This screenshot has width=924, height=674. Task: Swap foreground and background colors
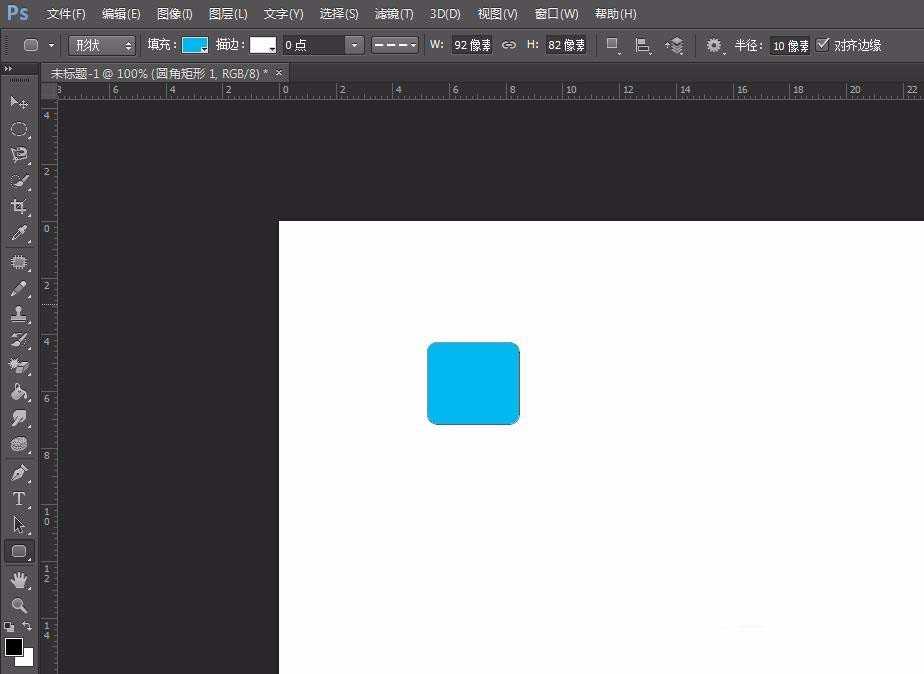tap(27, 627)
